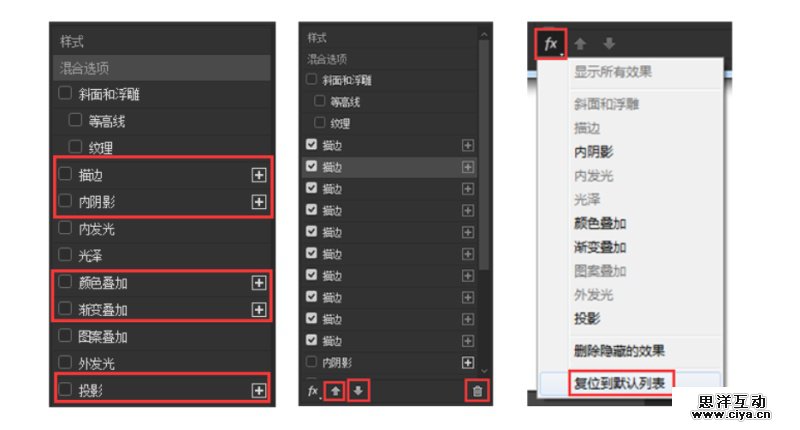Click the plus icon next to 渐变叠加
Image resolution: width=800 pixels, height=430 pixels.
tap(259, 310)
